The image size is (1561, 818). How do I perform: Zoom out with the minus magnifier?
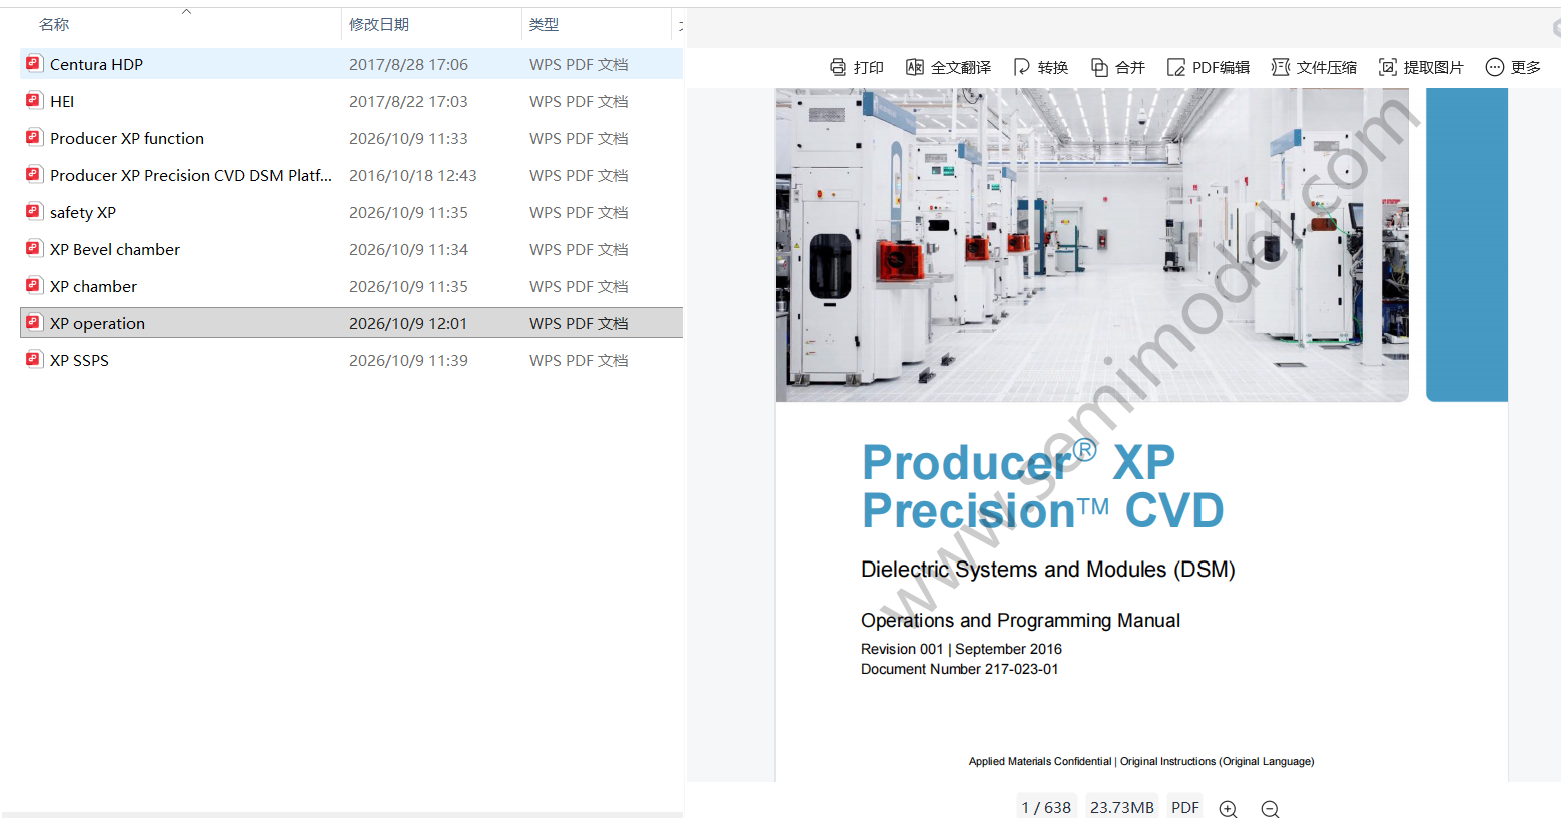point(1271,809)
